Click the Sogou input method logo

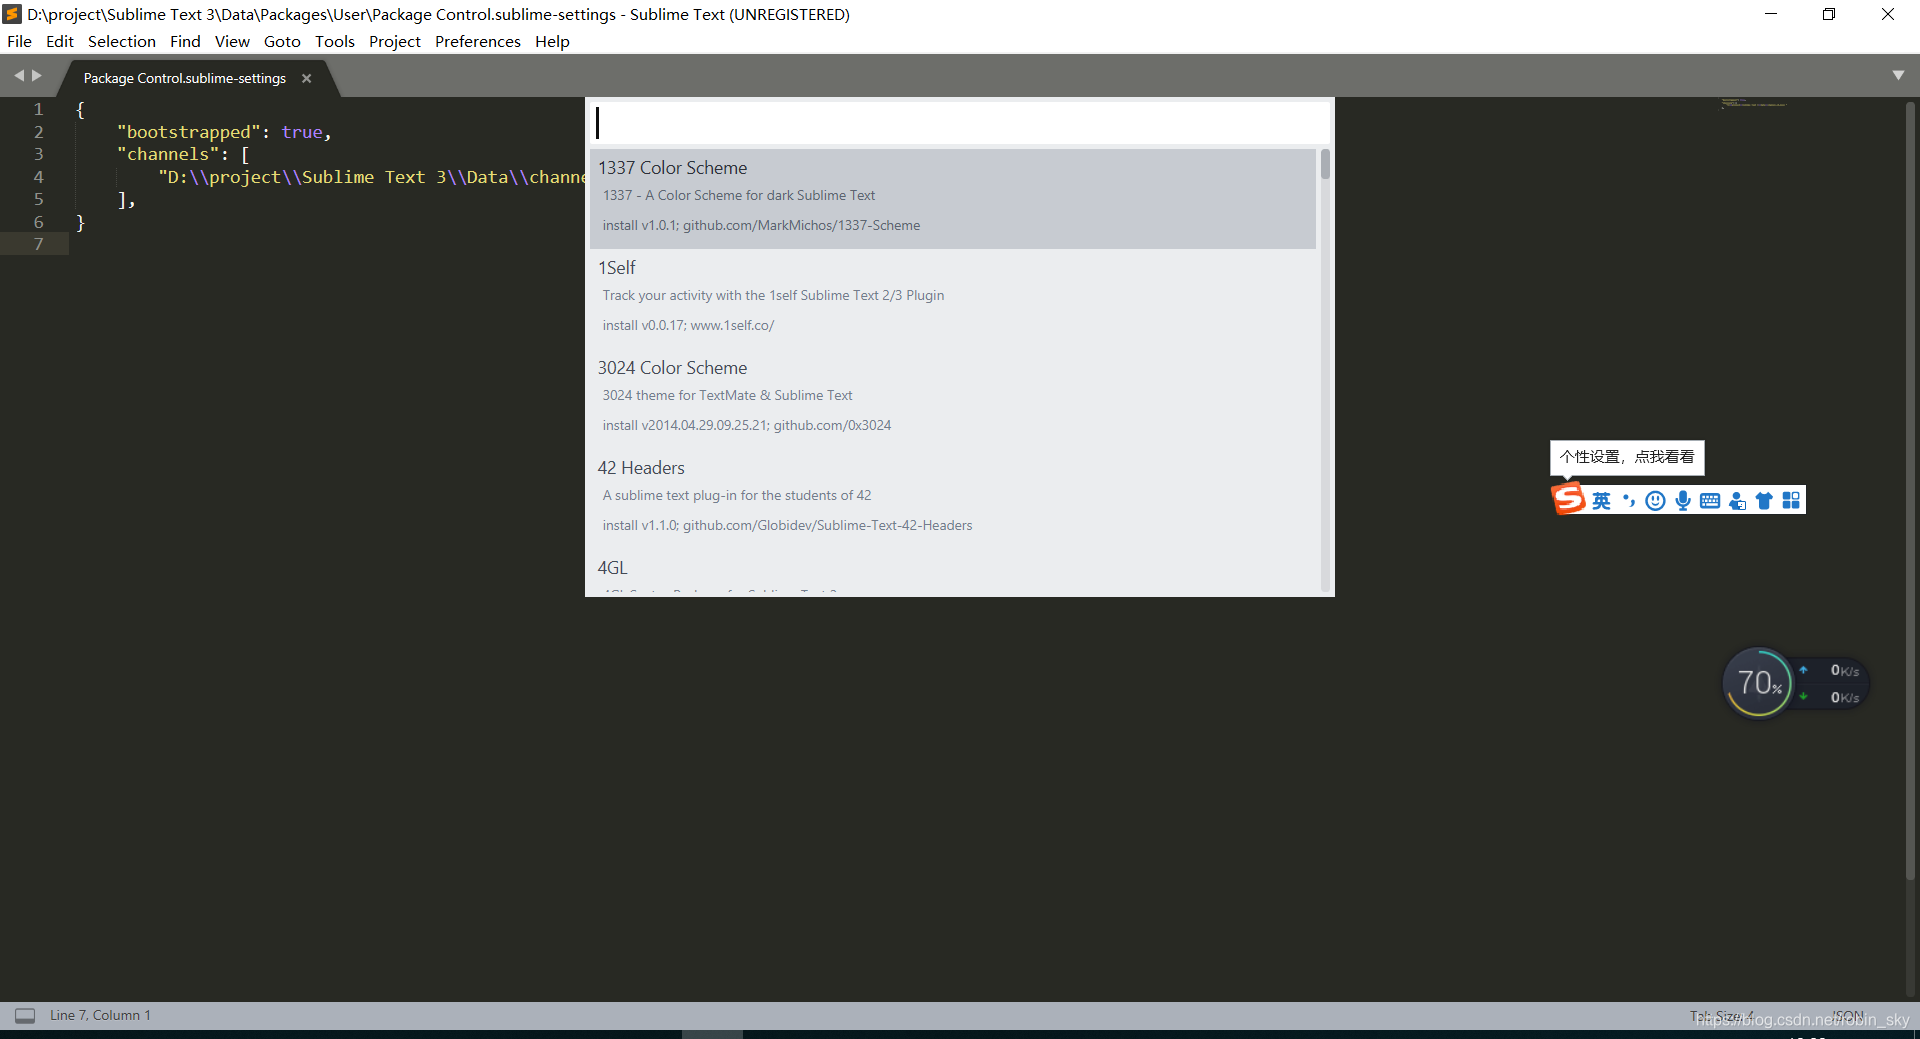point(1570,499)
